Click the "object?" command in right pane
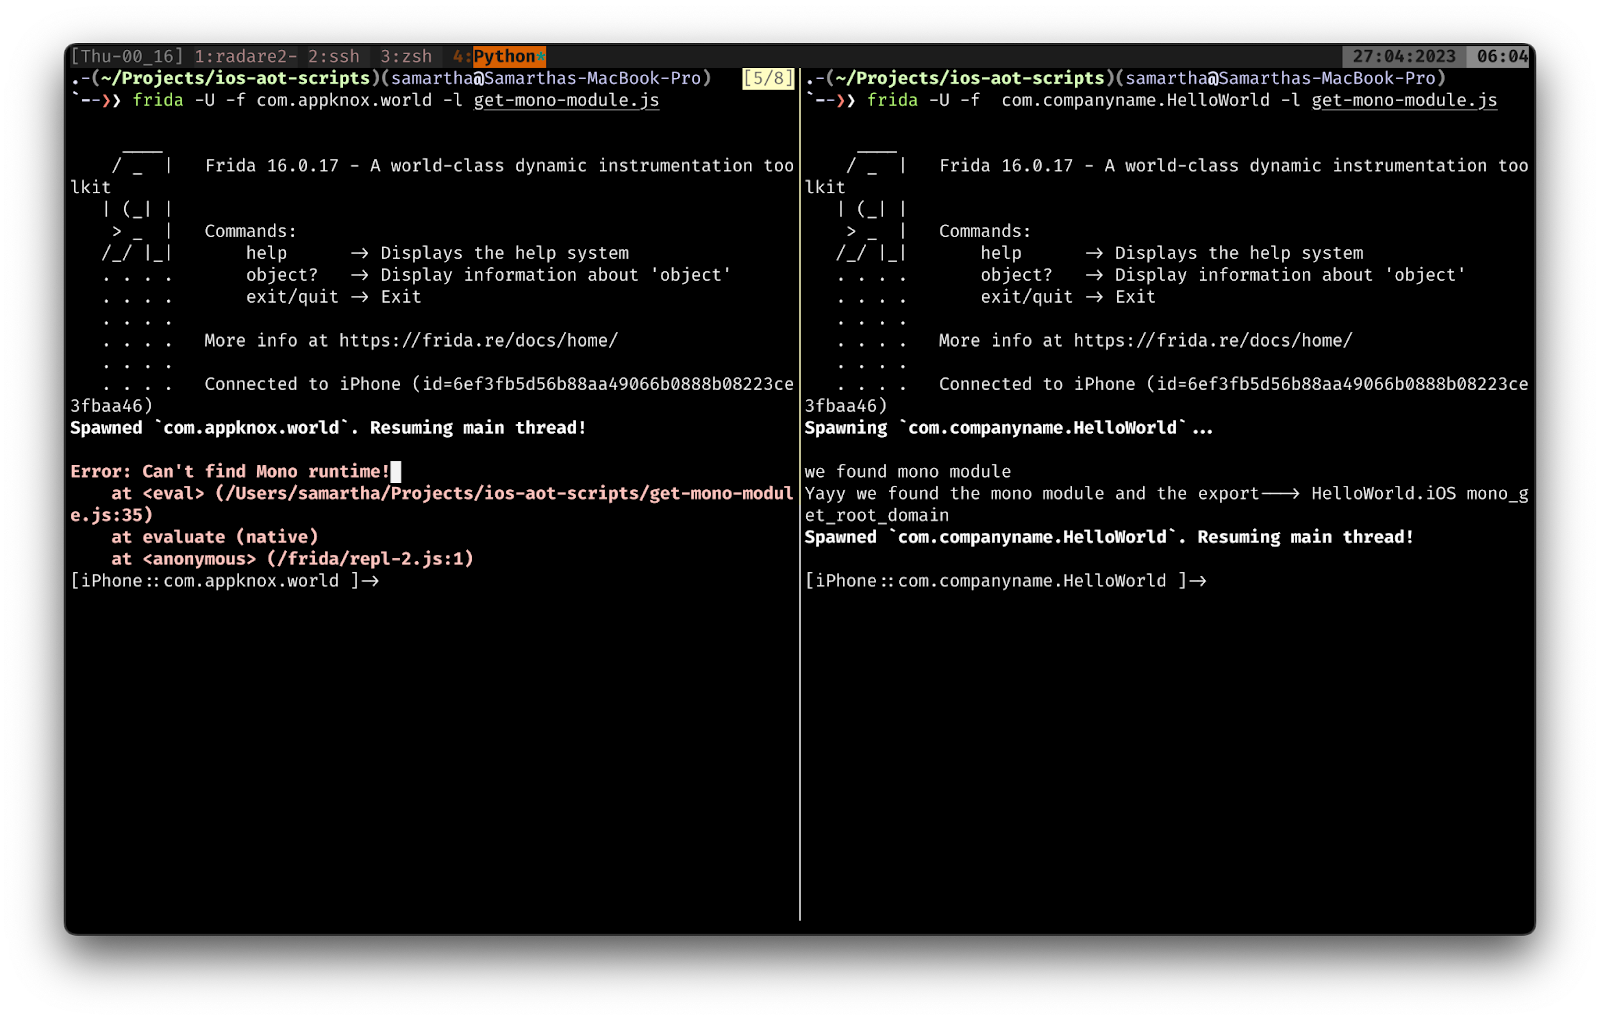Viewport: 1600px width, 1020px height. click(1016, 275)
